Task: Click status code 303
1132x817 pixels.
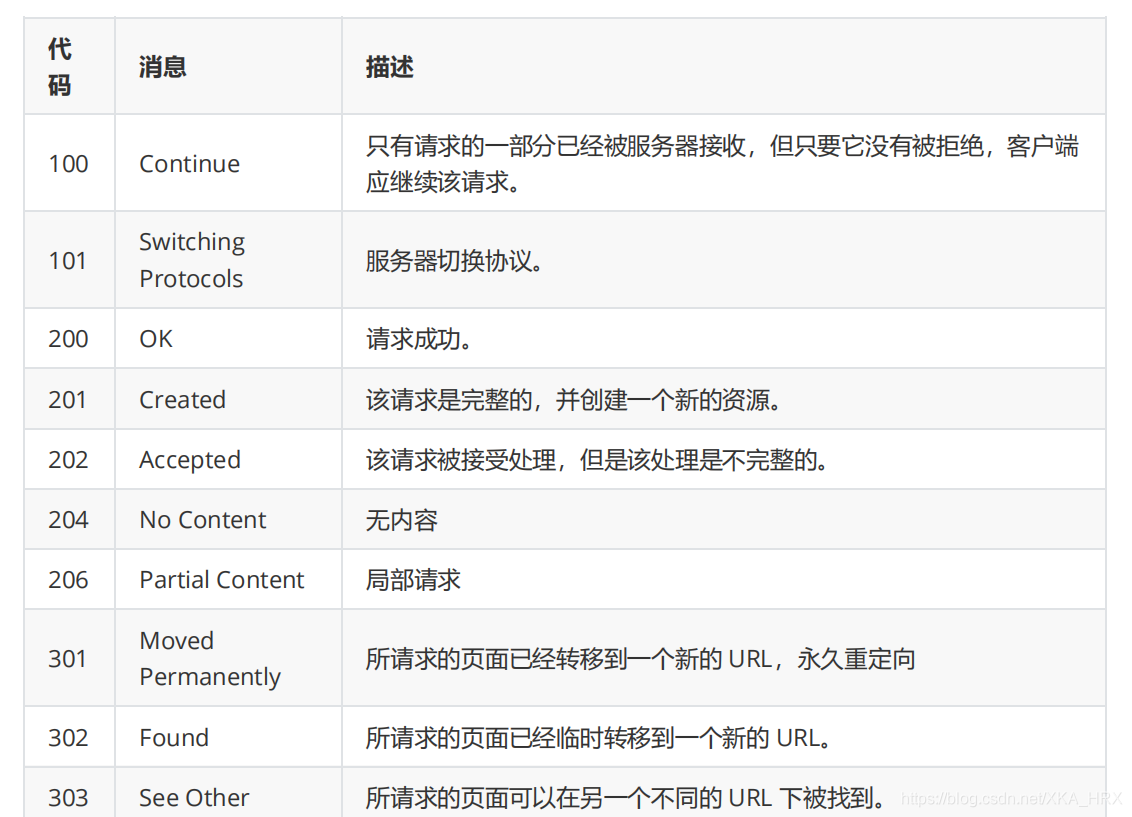Action: (x=68, y=797)
